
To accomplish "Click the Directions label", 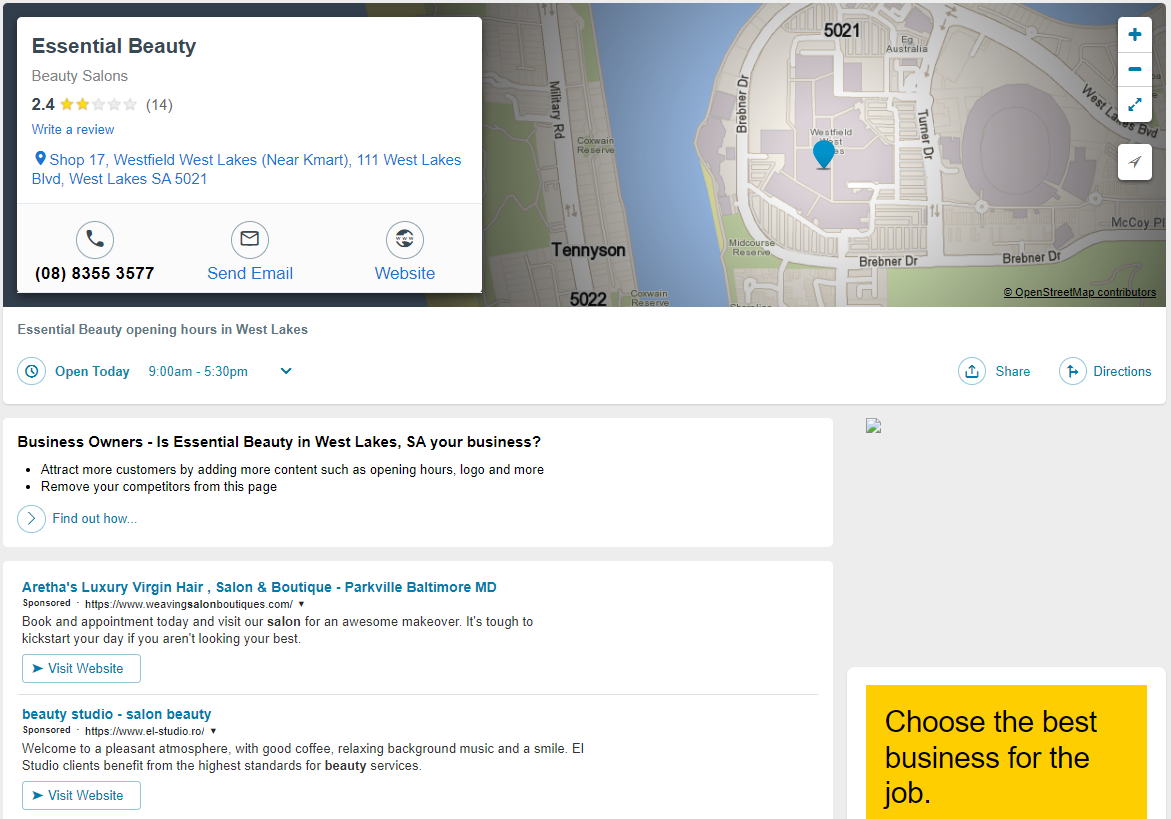I will [1122, 371].
